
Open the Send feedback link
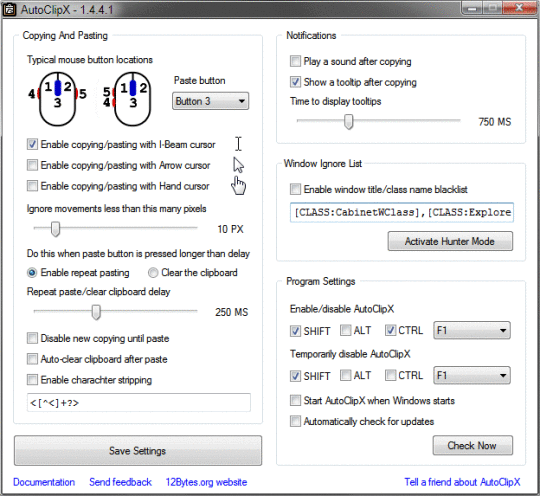(121, 482)
